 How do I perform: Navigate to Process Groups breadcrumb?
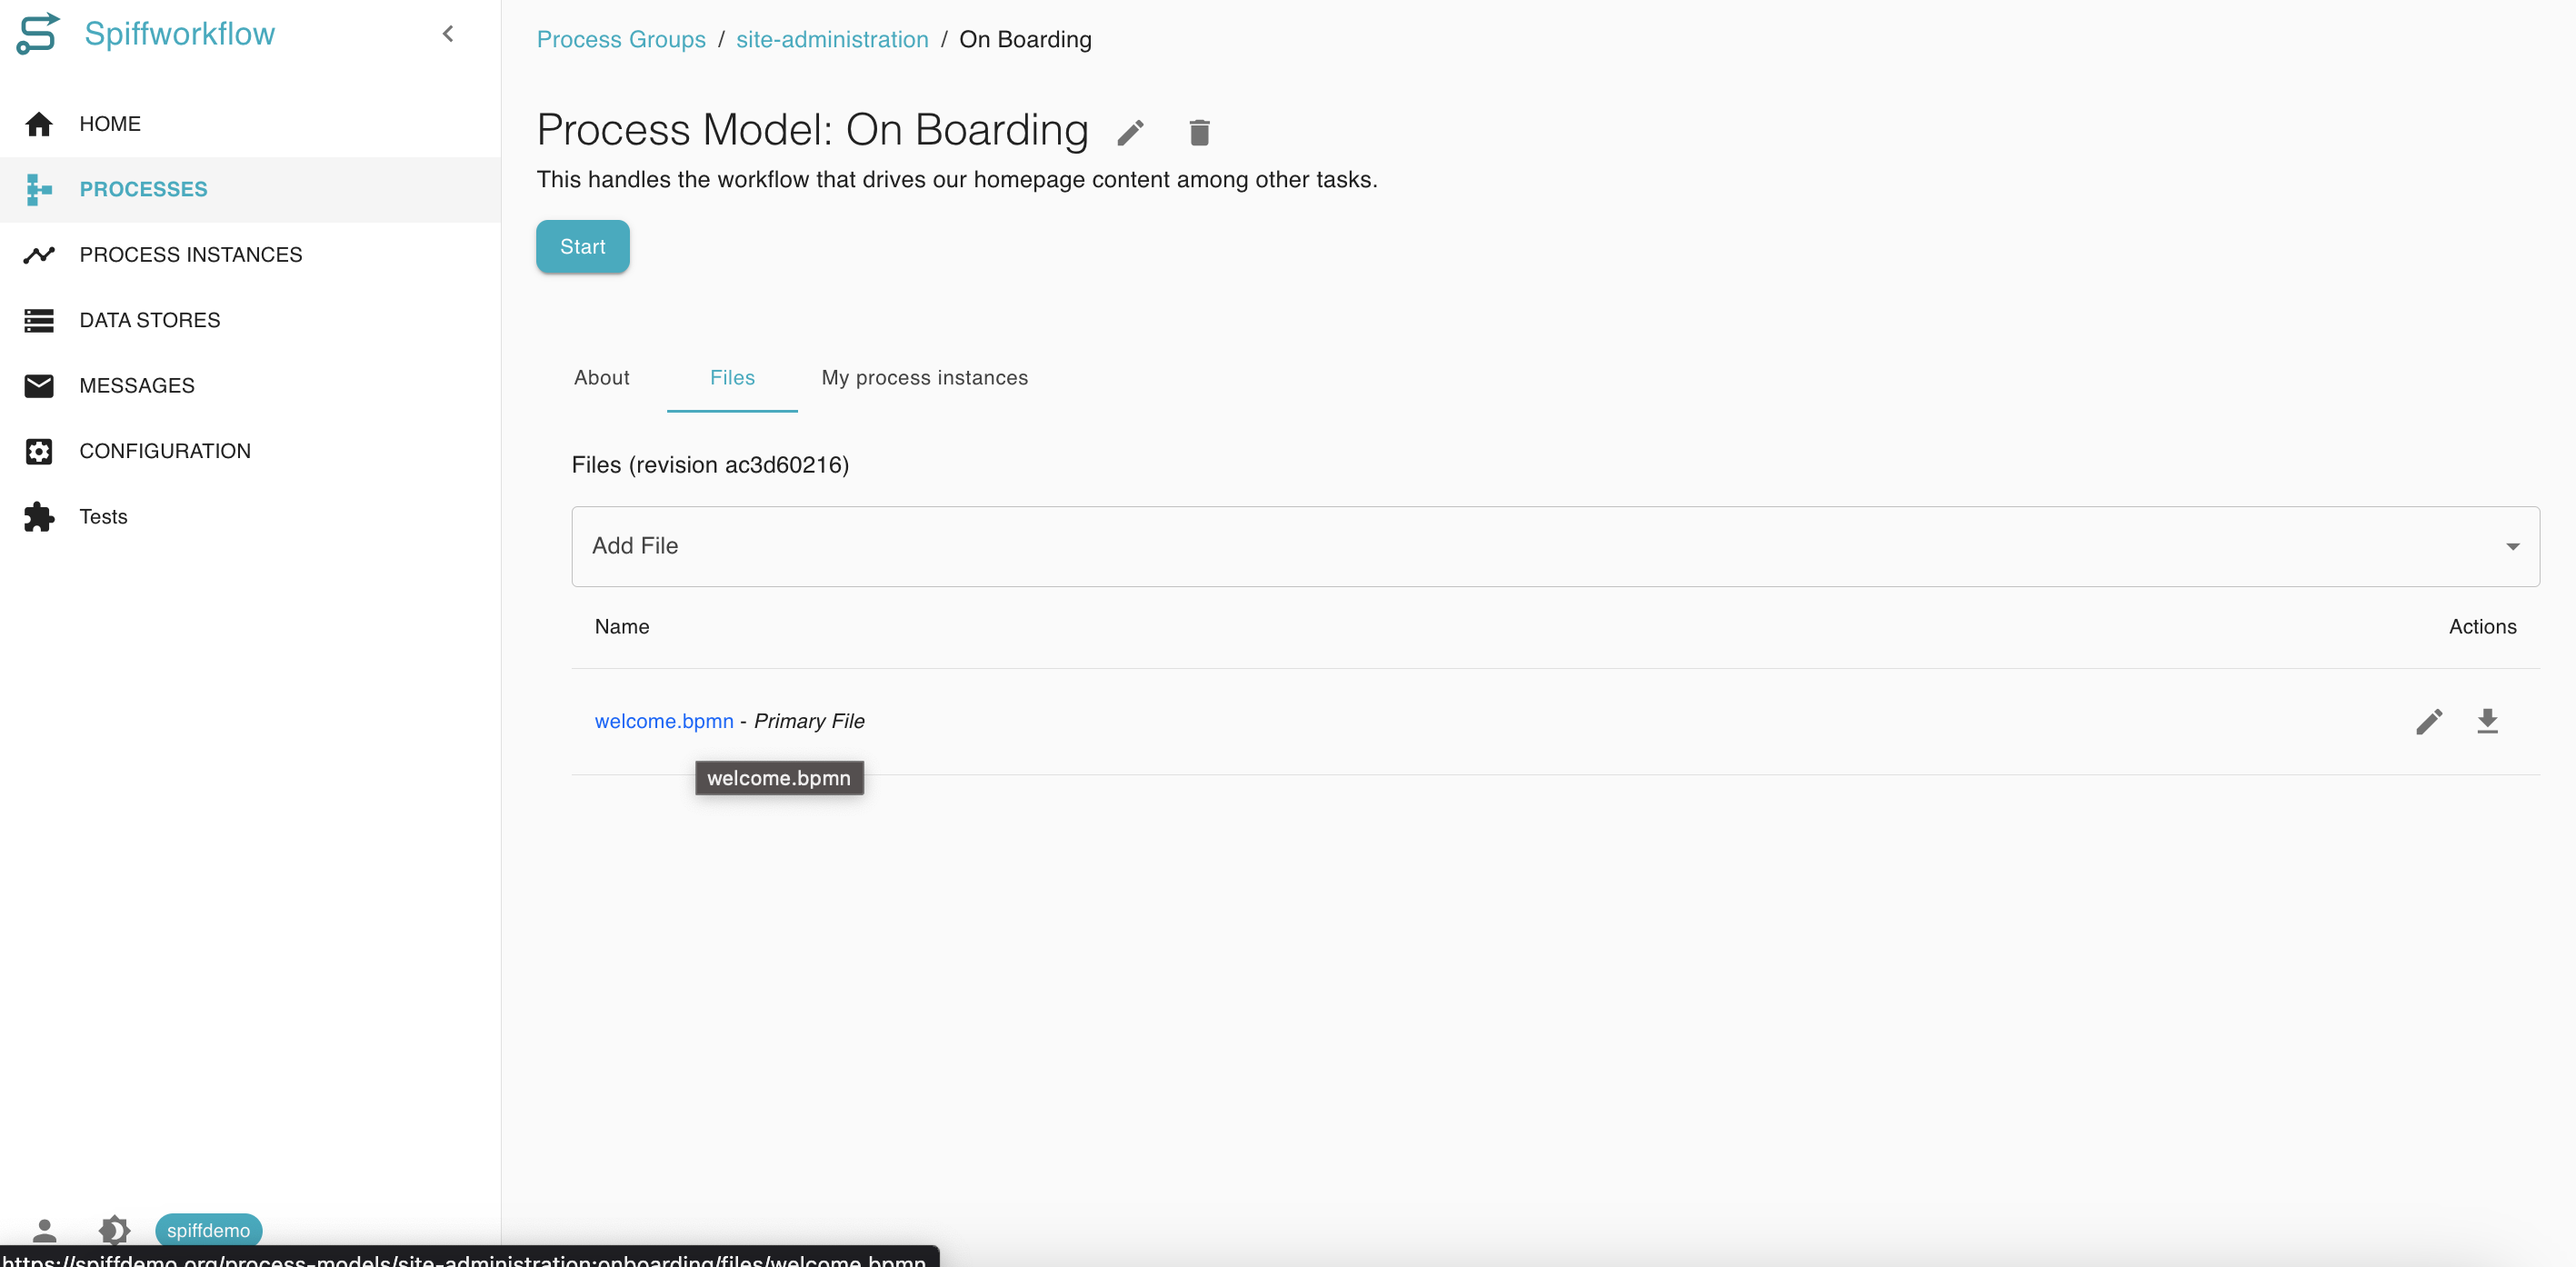tap(621, 39)
